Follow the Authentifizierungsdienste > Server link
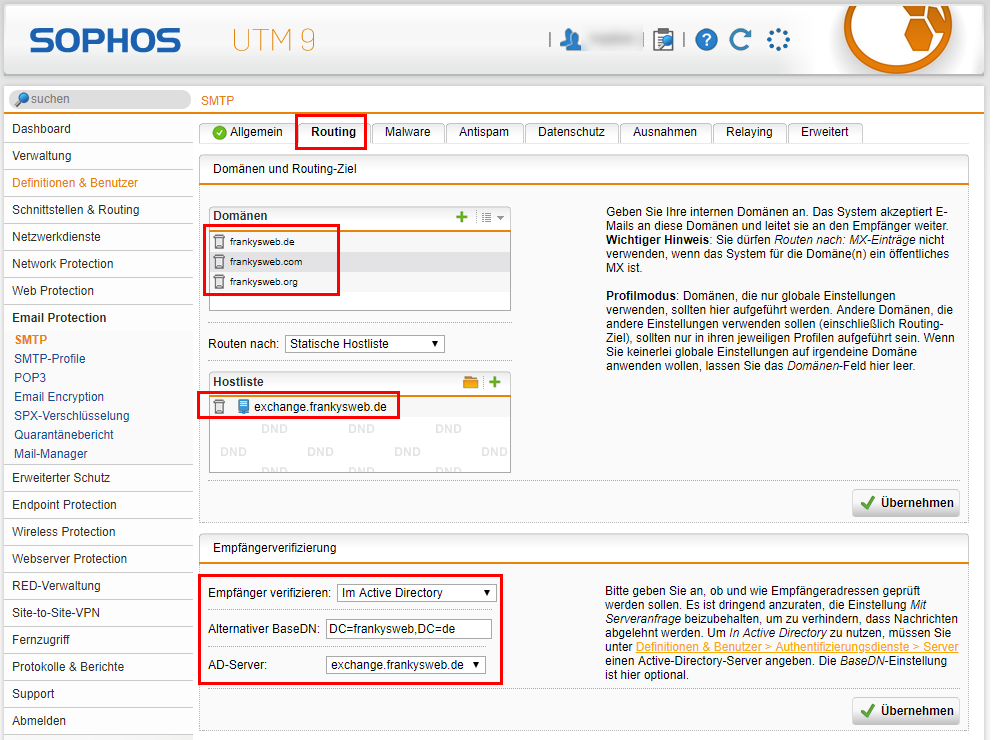This screenshot has height=740, width=995. tap(796, 647)
